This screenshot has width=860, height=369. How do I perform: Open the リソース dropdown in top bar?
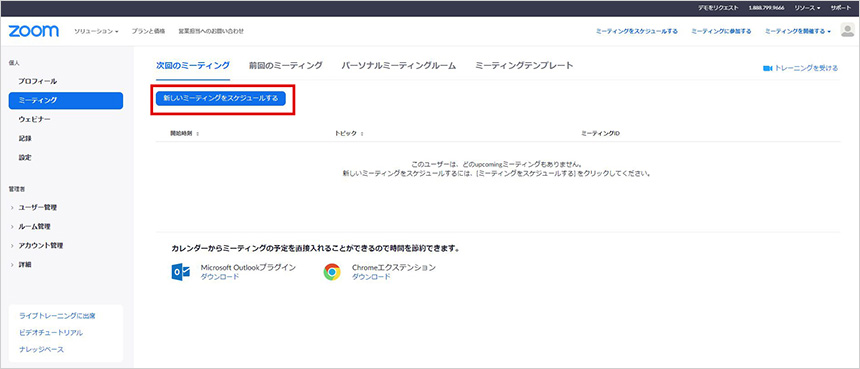pos(807,8)
